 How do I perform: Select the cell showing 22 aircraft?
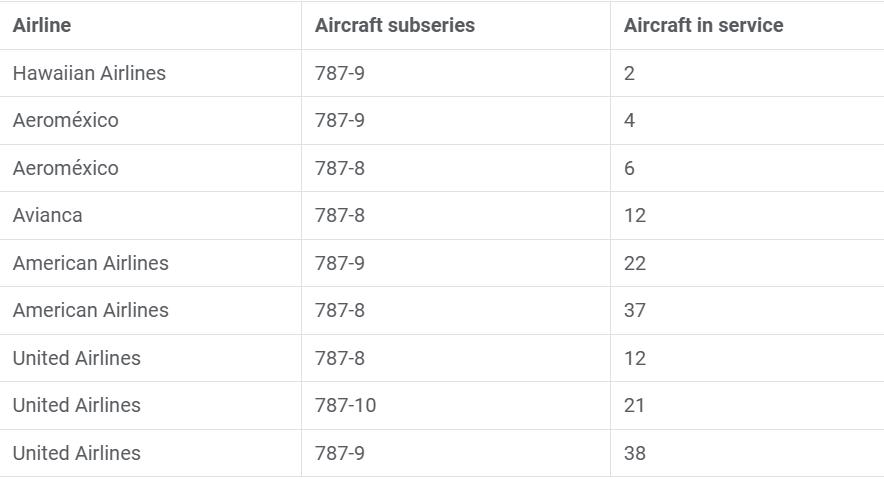coord(634,263)
